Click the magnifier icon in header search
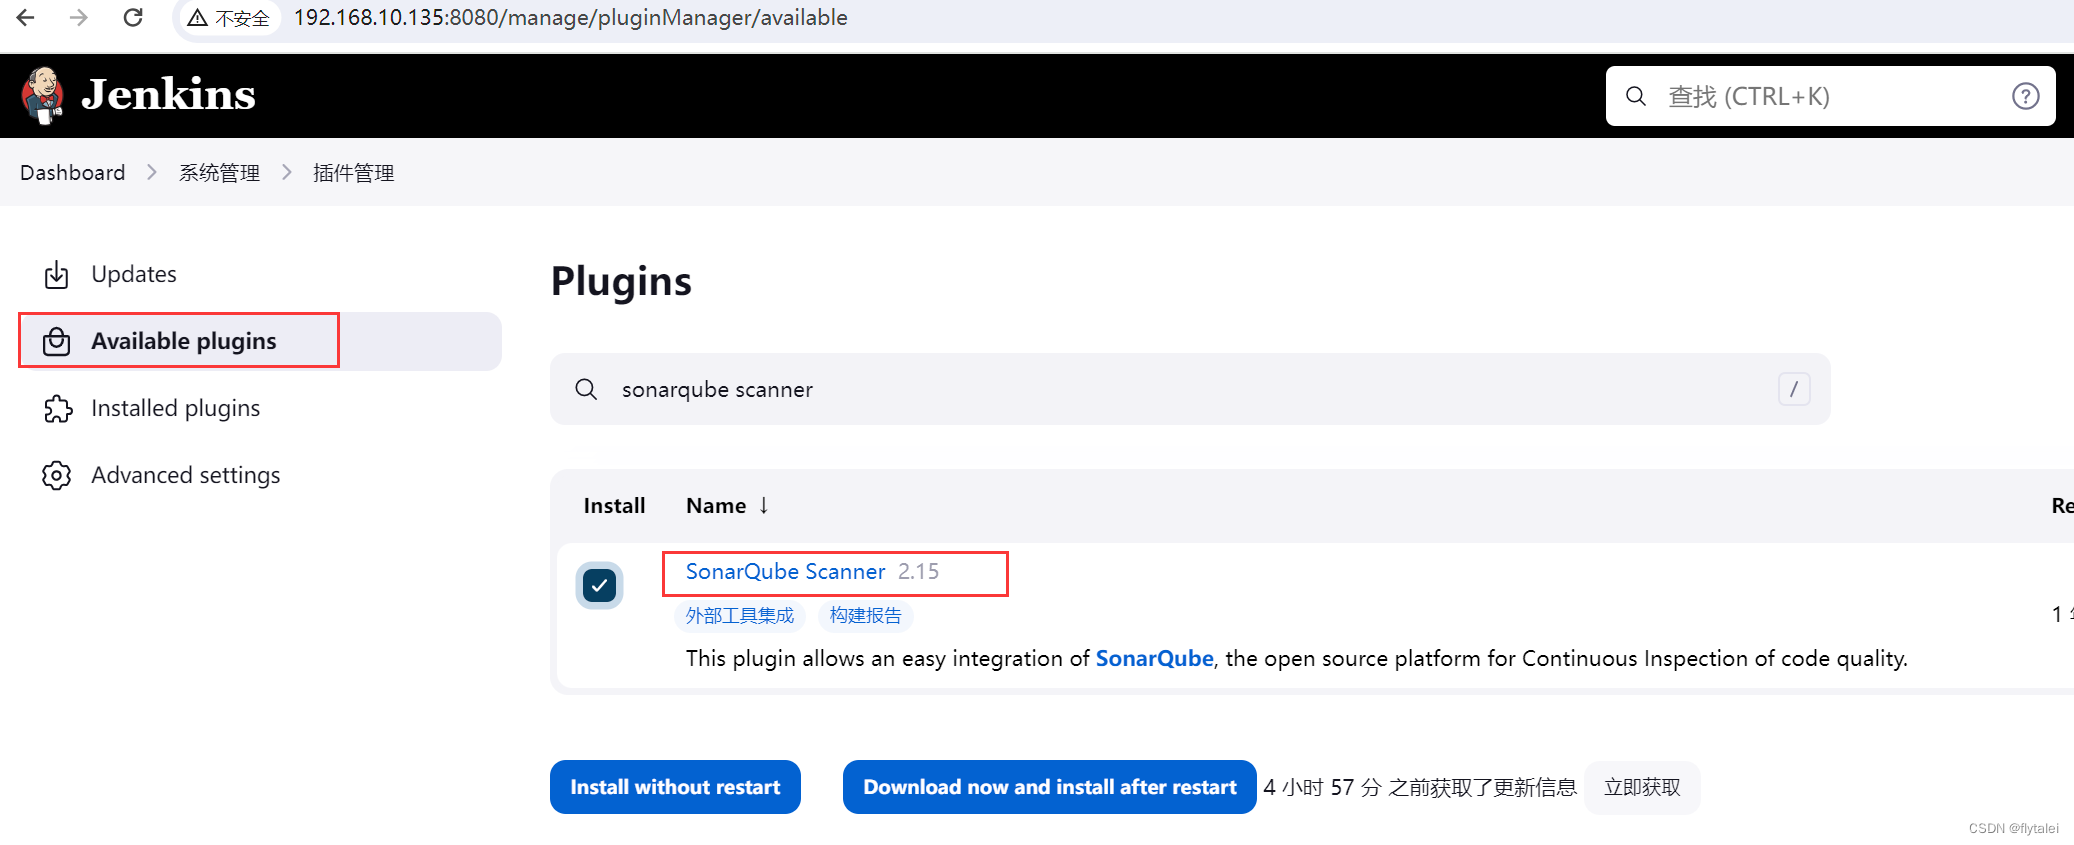Screen dimensions: 2074x845 (1636, 96)
